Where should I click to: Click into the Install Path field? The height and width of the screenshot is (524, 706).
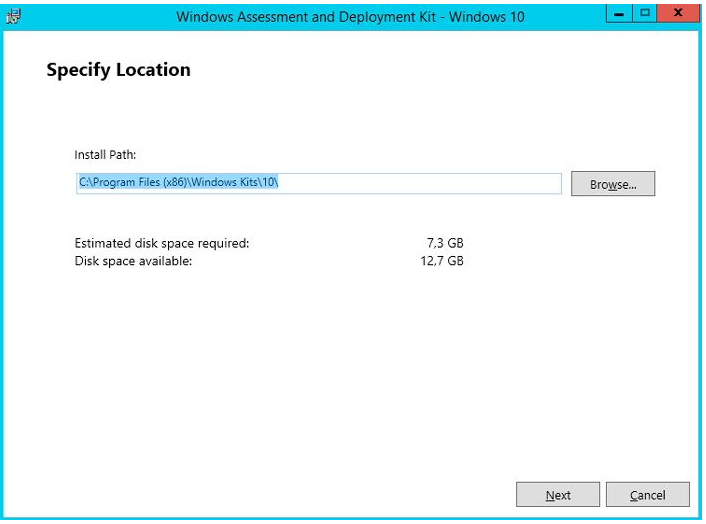319,183
